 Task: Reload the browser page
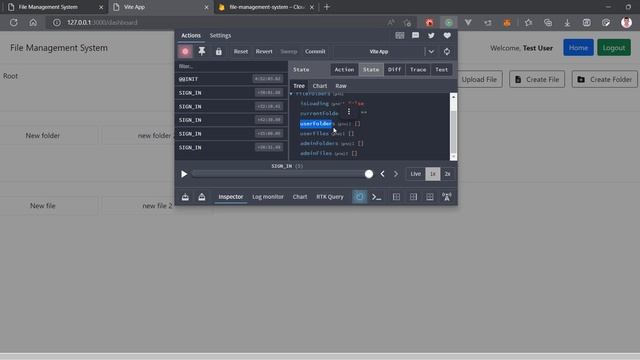[13, 22]
